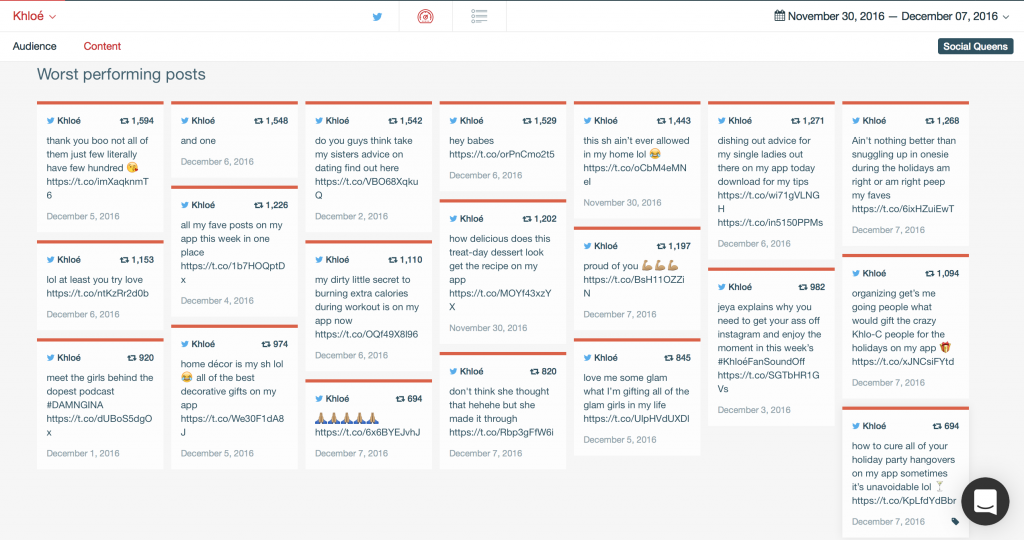Open the home décor gifts post
The image size is (1024, 540).
click(234, 398)
